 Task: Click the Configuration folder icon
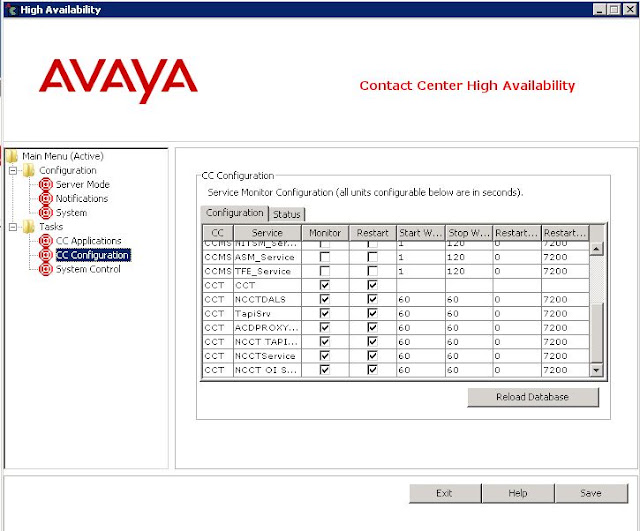click(x=29, y=170)
